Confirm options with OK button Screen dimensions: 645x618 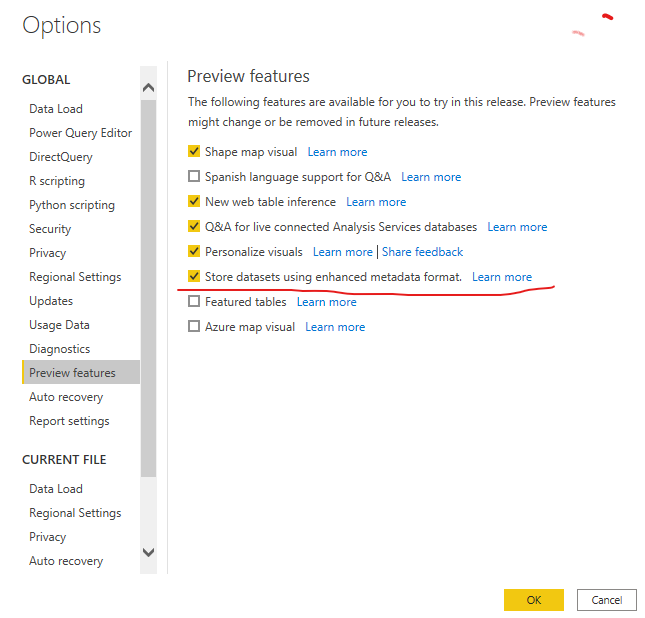(x=534, y=600)
